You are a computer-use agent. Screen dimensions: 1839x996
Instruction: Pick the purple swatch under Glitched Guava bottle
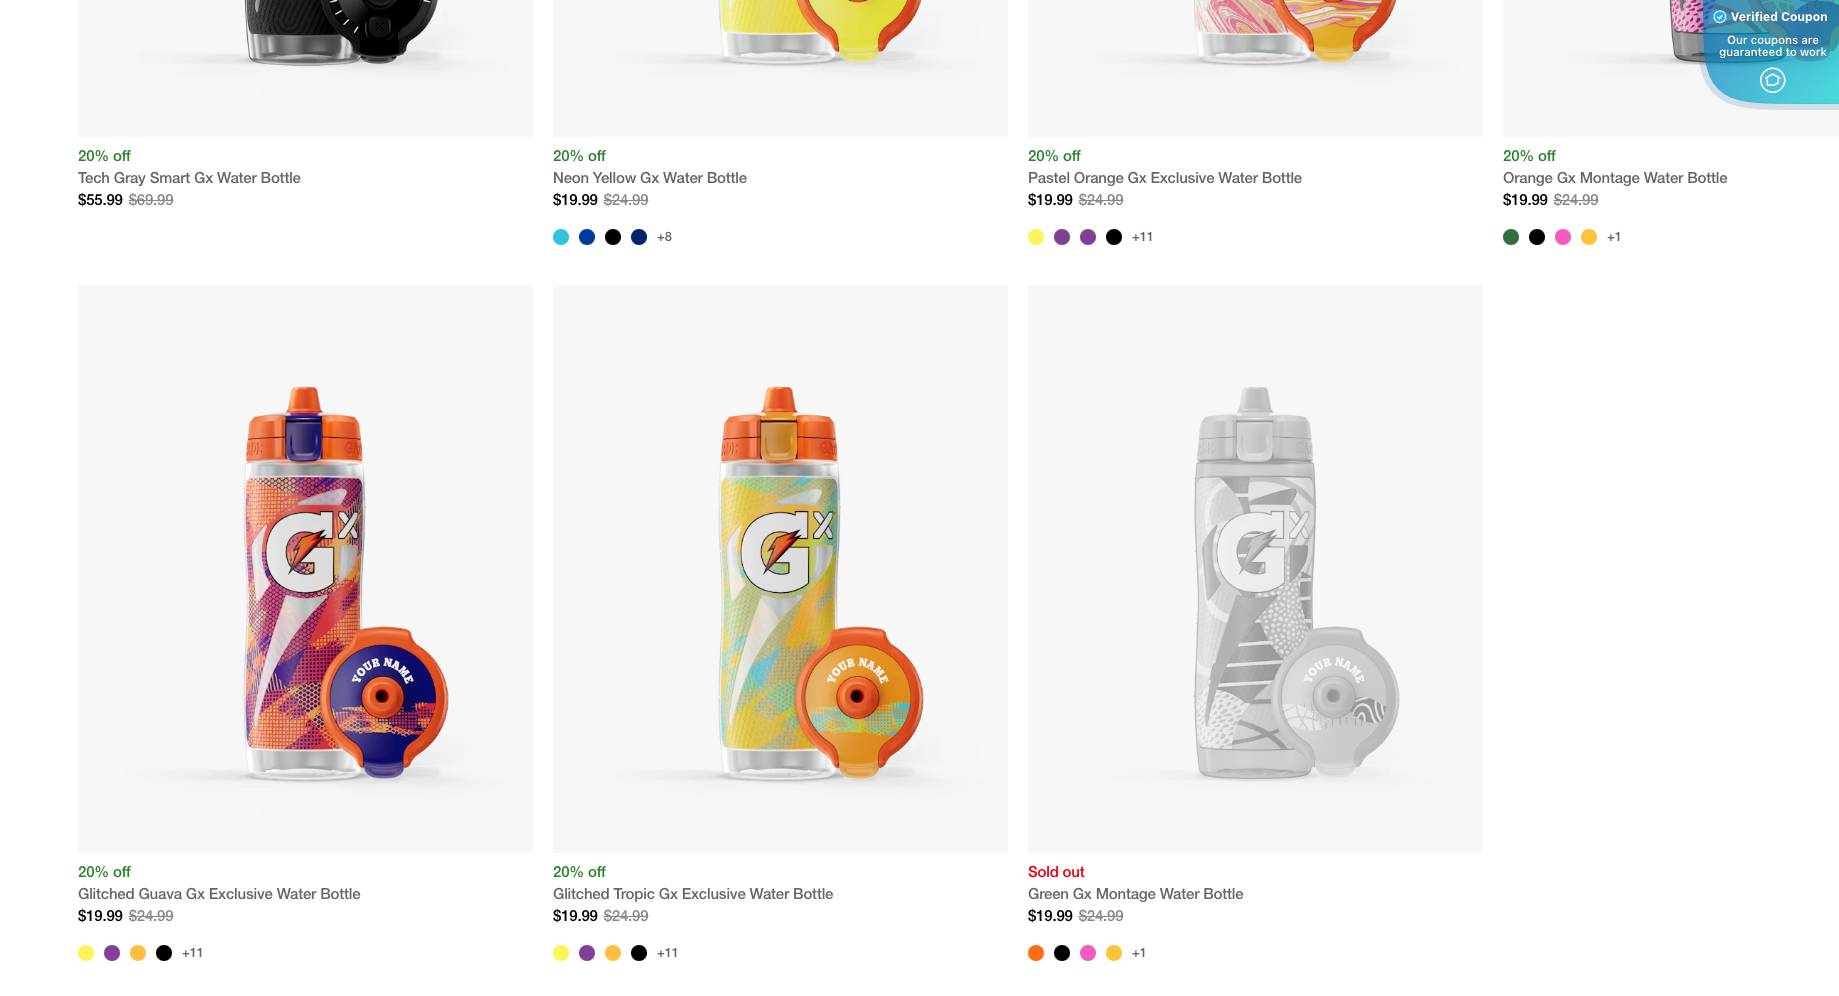tap(112, 953)
